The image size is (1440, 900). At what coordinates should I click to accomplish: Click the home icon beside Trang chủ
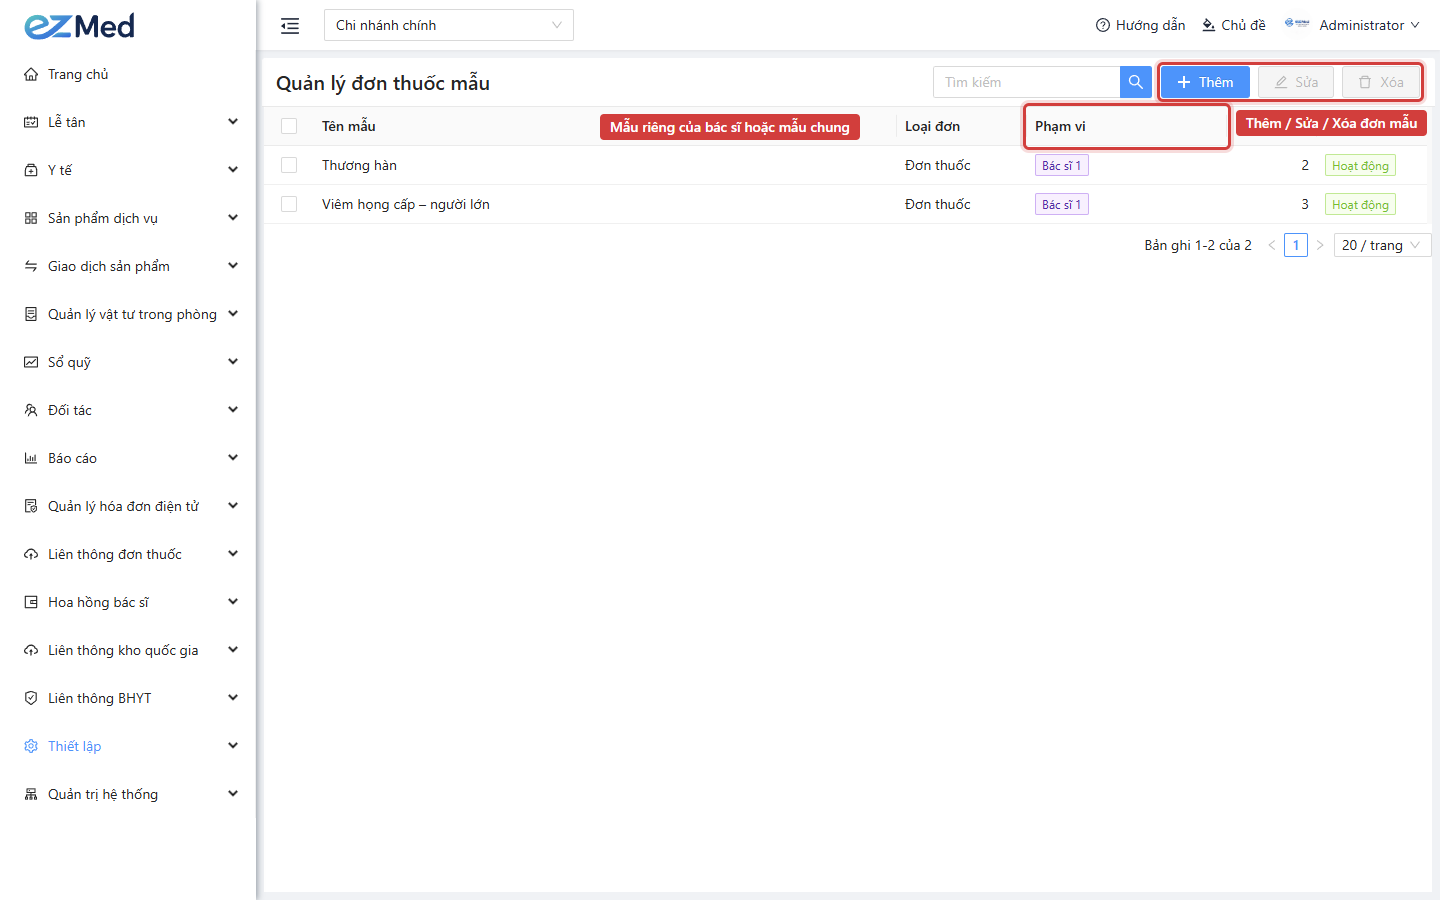click(x=31, y=74)
